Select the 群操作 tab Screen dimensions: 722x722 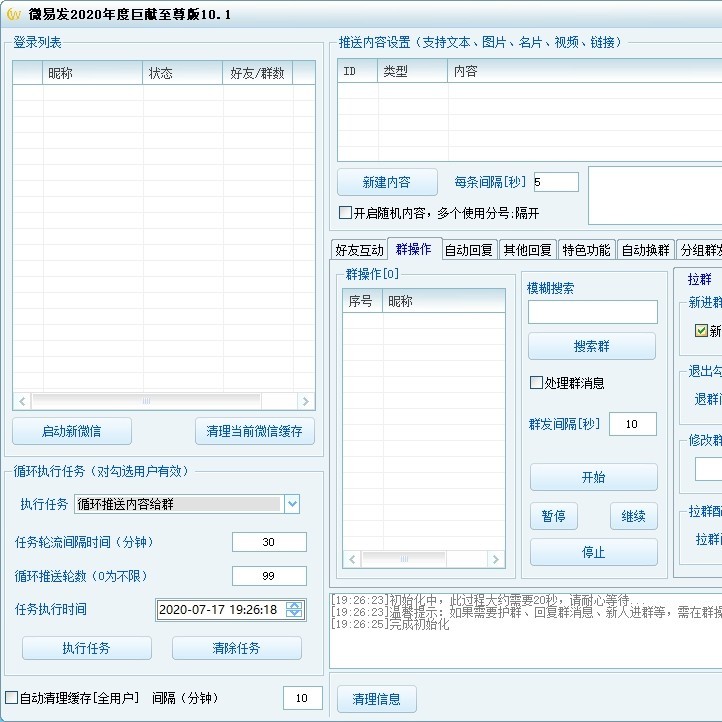pyautogui.click(x=414, y=249)
